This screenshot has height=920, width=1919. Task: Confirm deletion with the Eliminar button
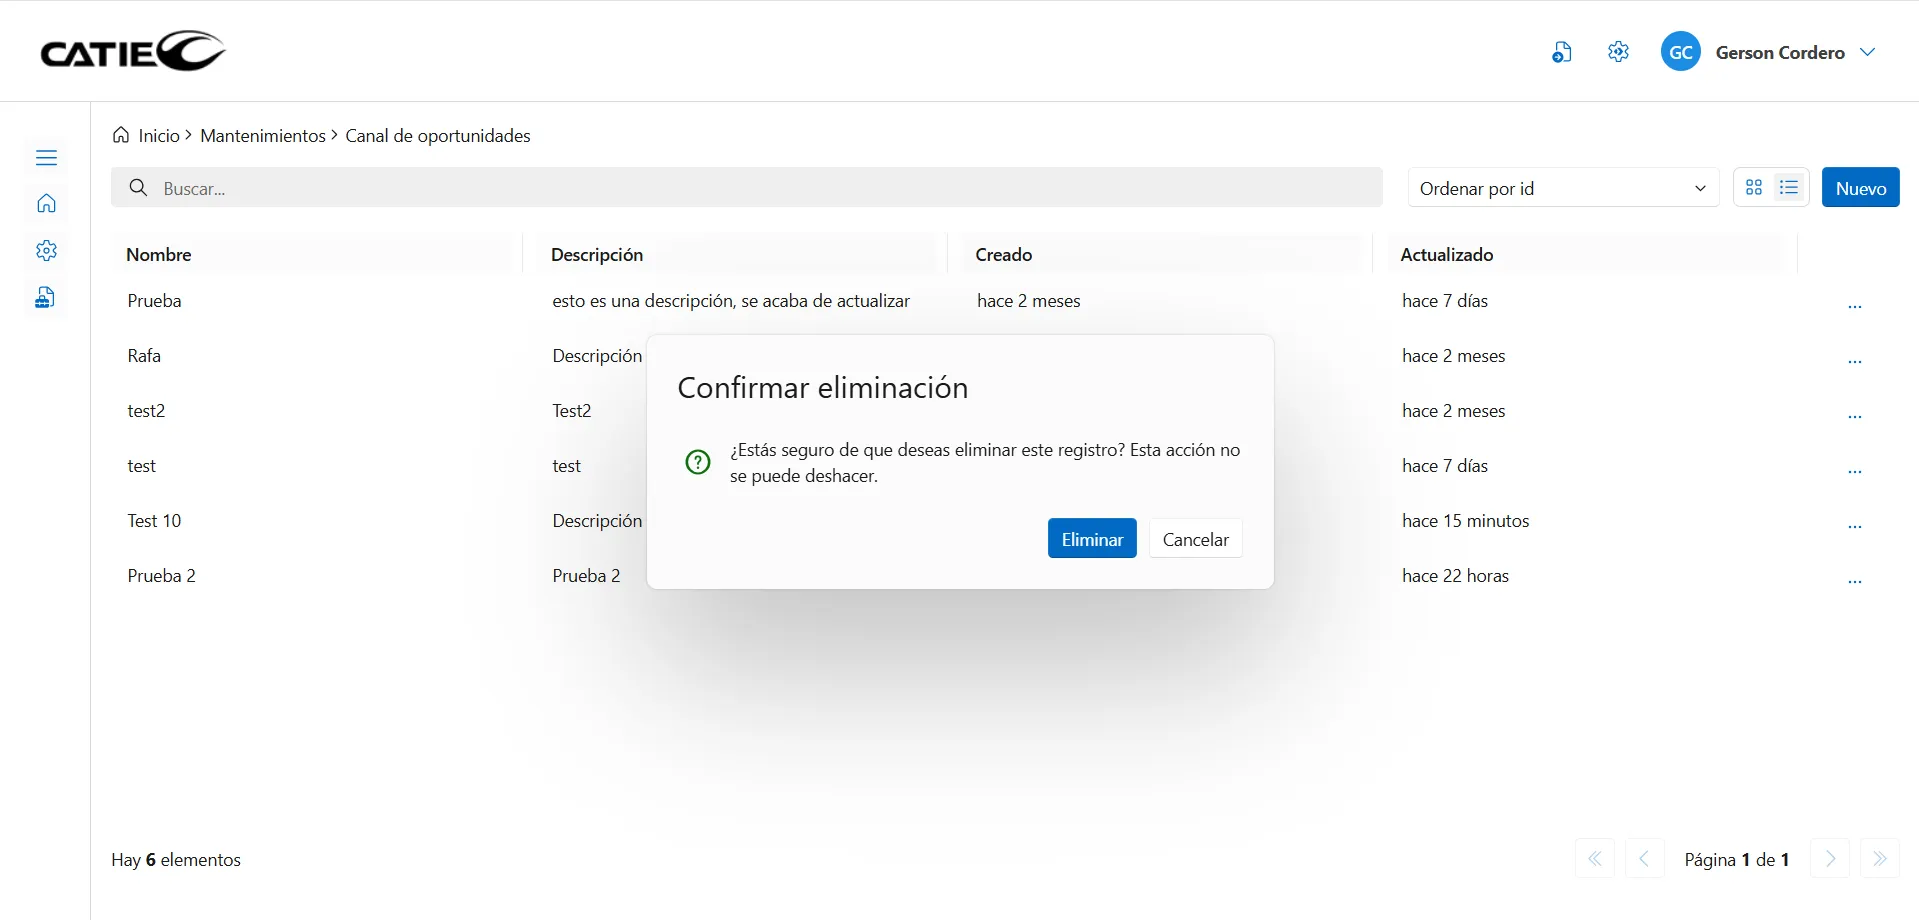point(1091,539)
